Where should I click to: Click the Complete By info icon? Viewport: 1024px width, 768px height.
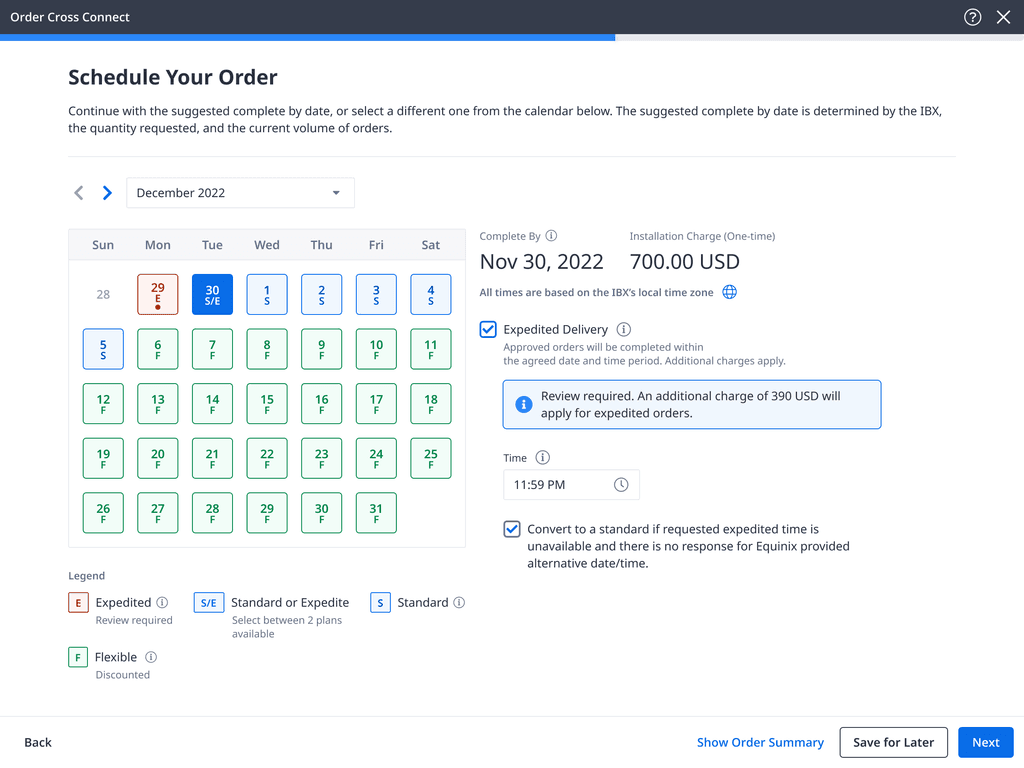tap(551, 236)
